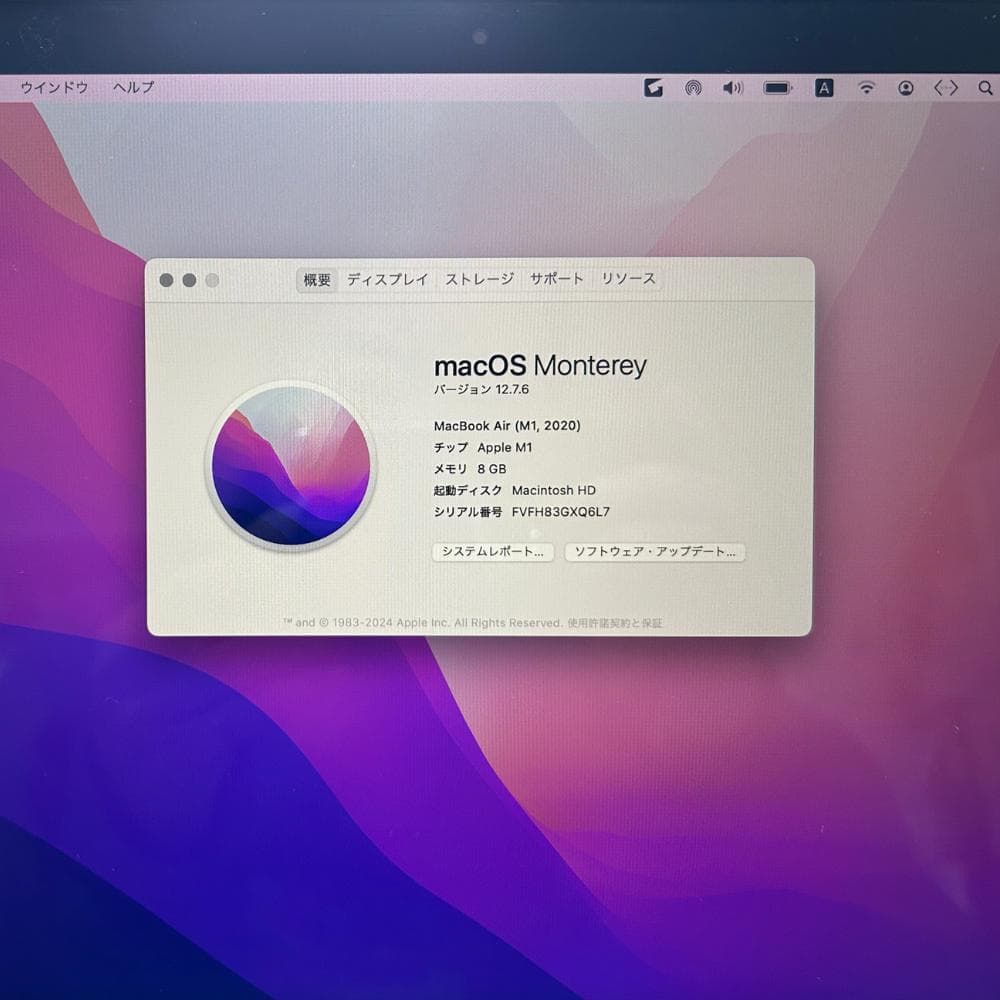Click the volume icon in menu bar
Screen dimensions: 1000x1000
point(733,88)
